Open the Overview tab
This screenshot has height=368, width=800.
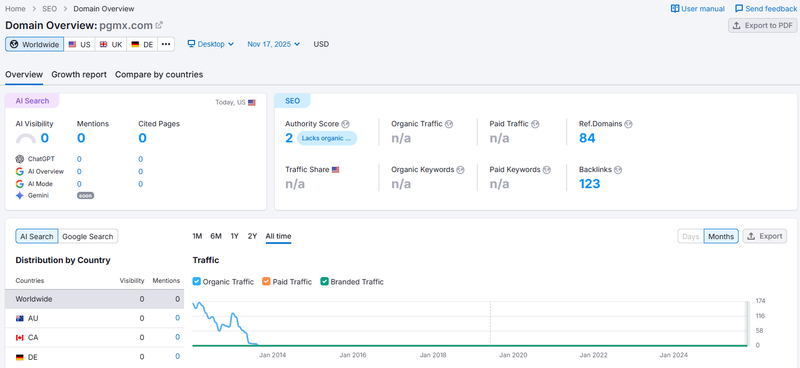tap(24, 75)
